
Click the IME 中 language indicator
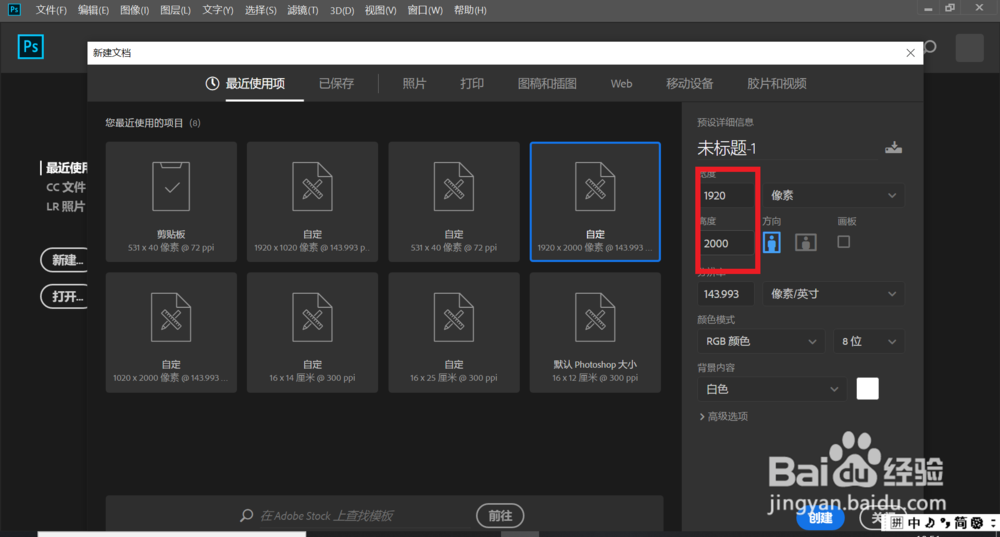915,523
